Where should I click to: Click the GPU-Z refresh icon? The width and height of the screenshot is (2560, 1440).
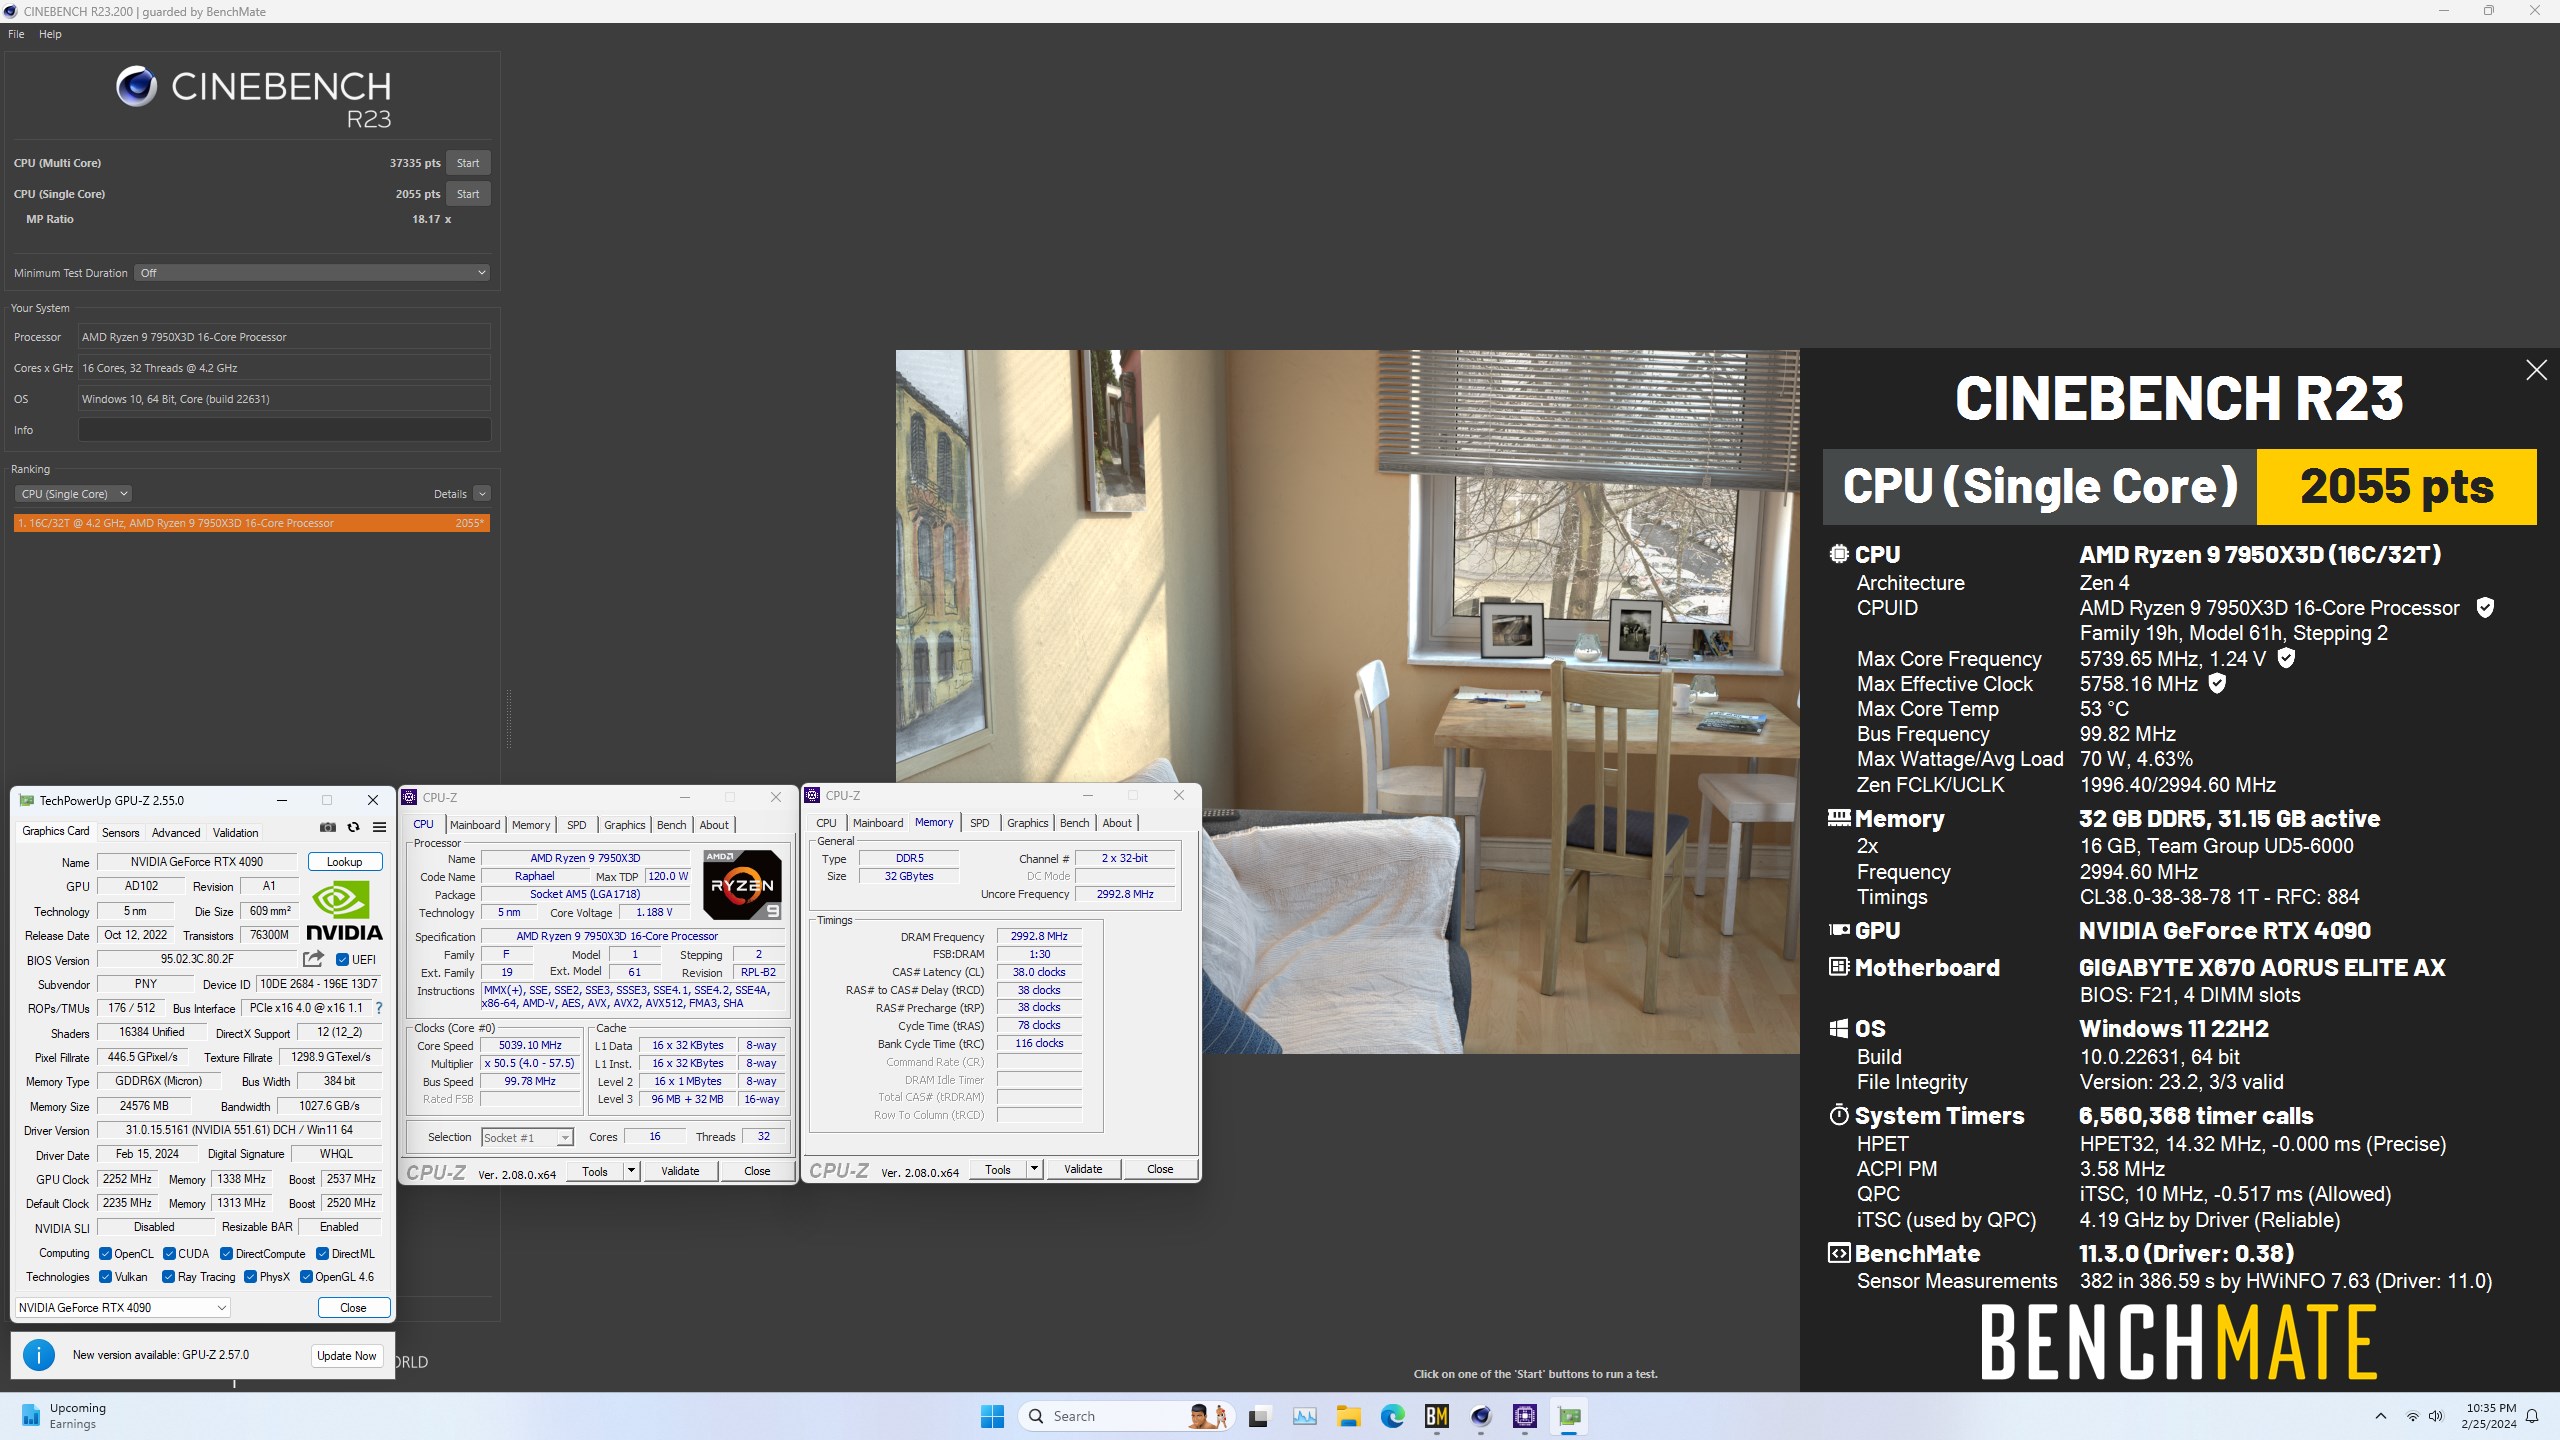pyautogui.click(x=353, y=827)
